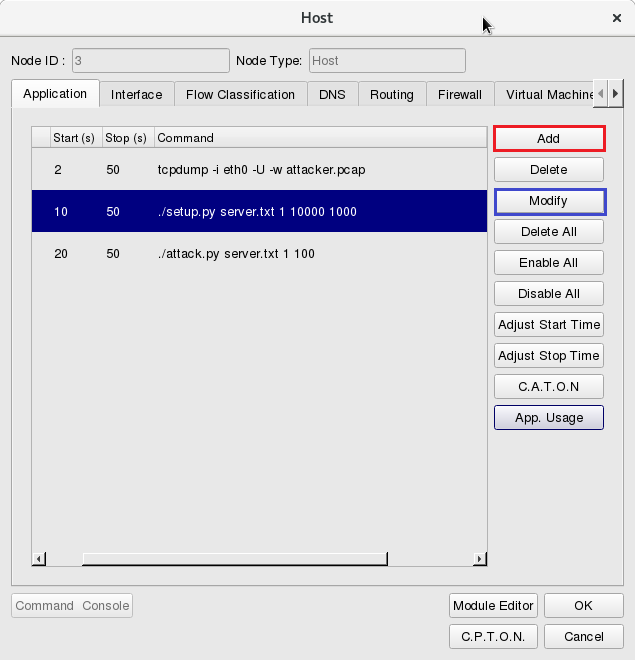Click the C.A.T.O.N button
Image resolution: width=635 pixels, height=660 pixels.
pyautogui.click(x=549, y=386)
